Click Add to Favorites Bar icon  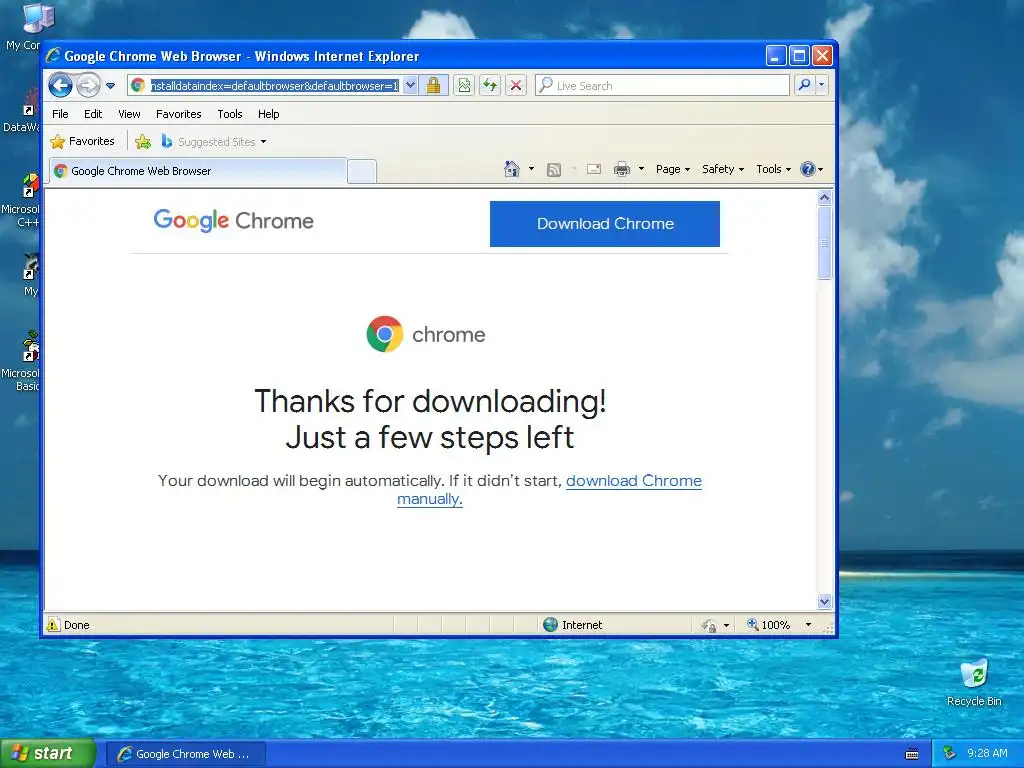coord(143,141)
